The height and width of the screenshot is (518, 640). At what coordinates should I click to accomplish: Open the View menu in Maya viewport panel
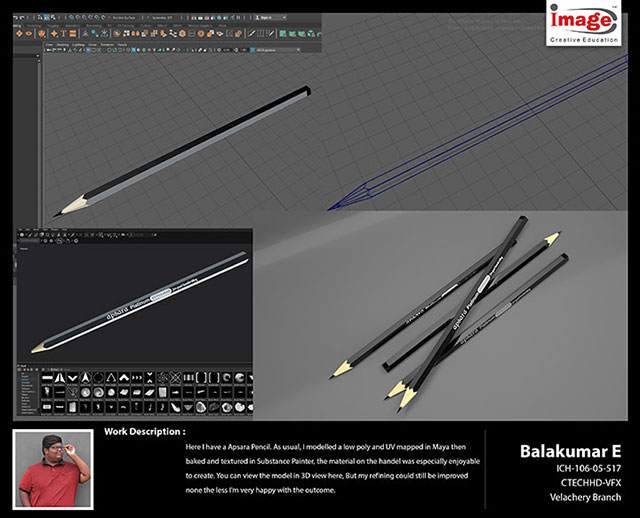point(49,44)
